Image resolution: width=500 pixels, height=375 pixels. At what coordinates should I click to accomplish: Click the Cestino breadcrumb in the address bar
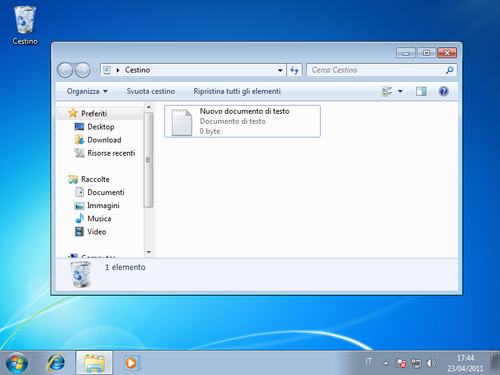(137, 70)
